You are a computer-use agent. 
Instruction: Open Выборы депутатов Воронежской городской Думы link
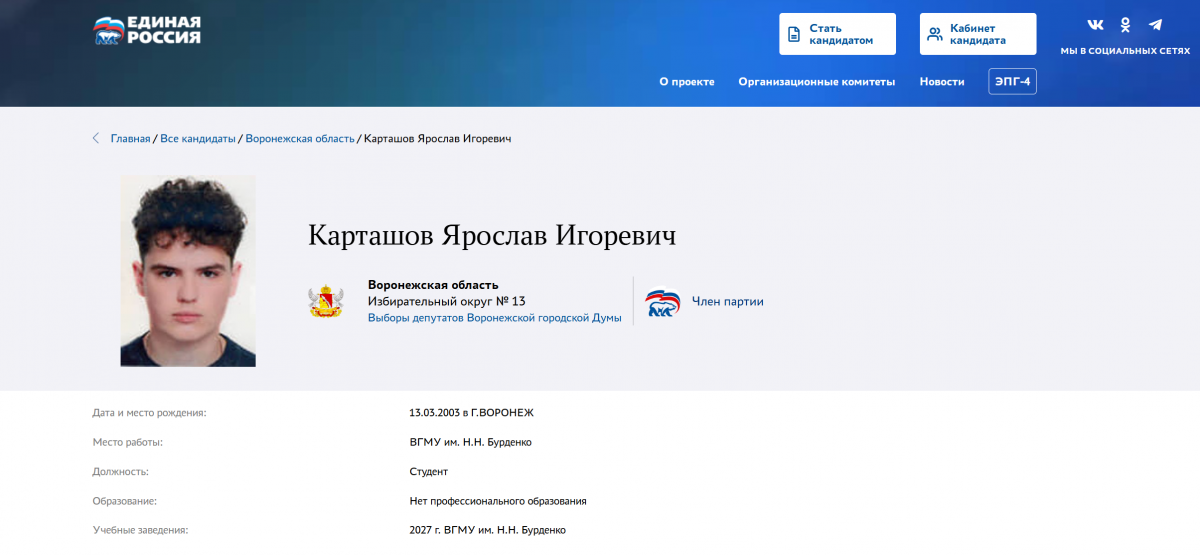click(495, 318)
